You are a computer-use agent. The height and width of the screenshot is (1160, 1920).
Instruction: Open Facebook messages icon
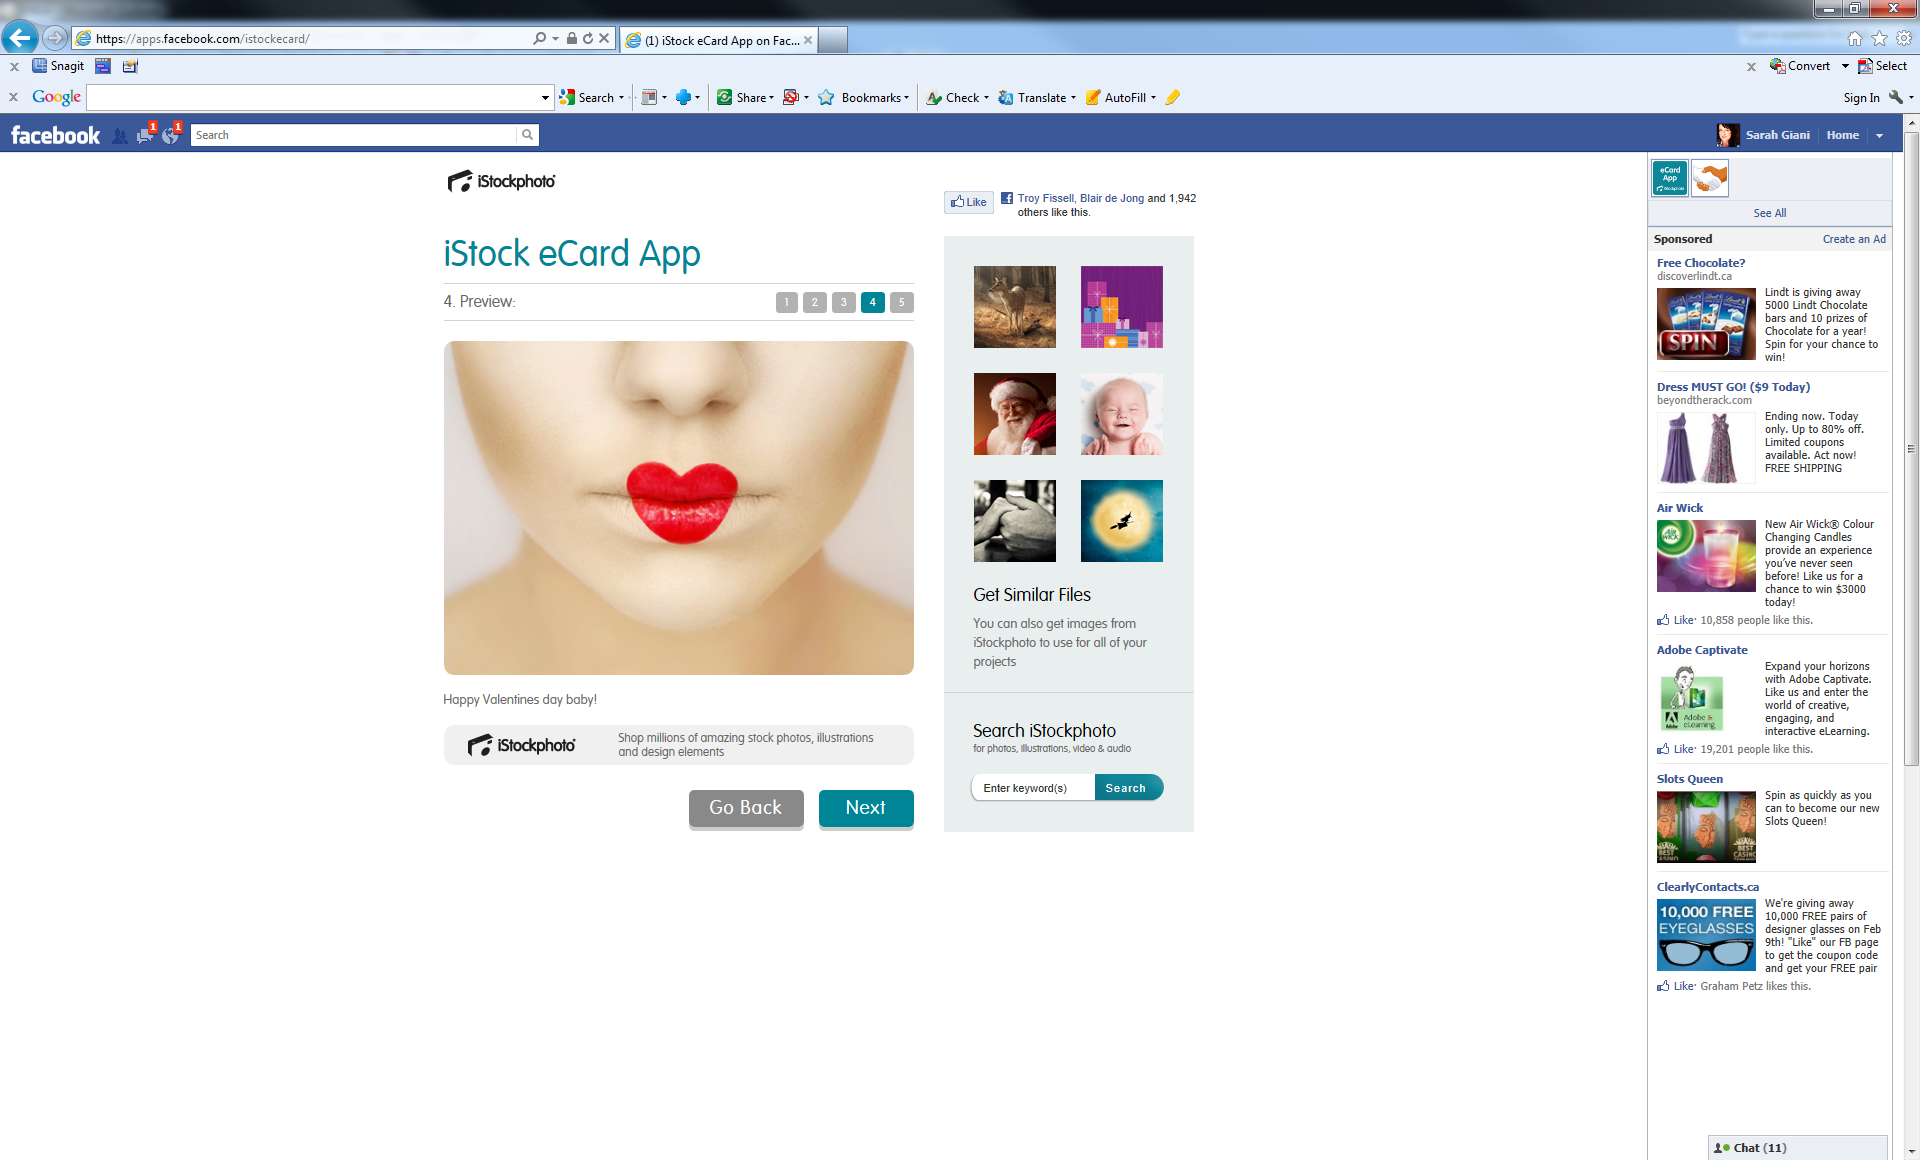click(x=145, y=136)
